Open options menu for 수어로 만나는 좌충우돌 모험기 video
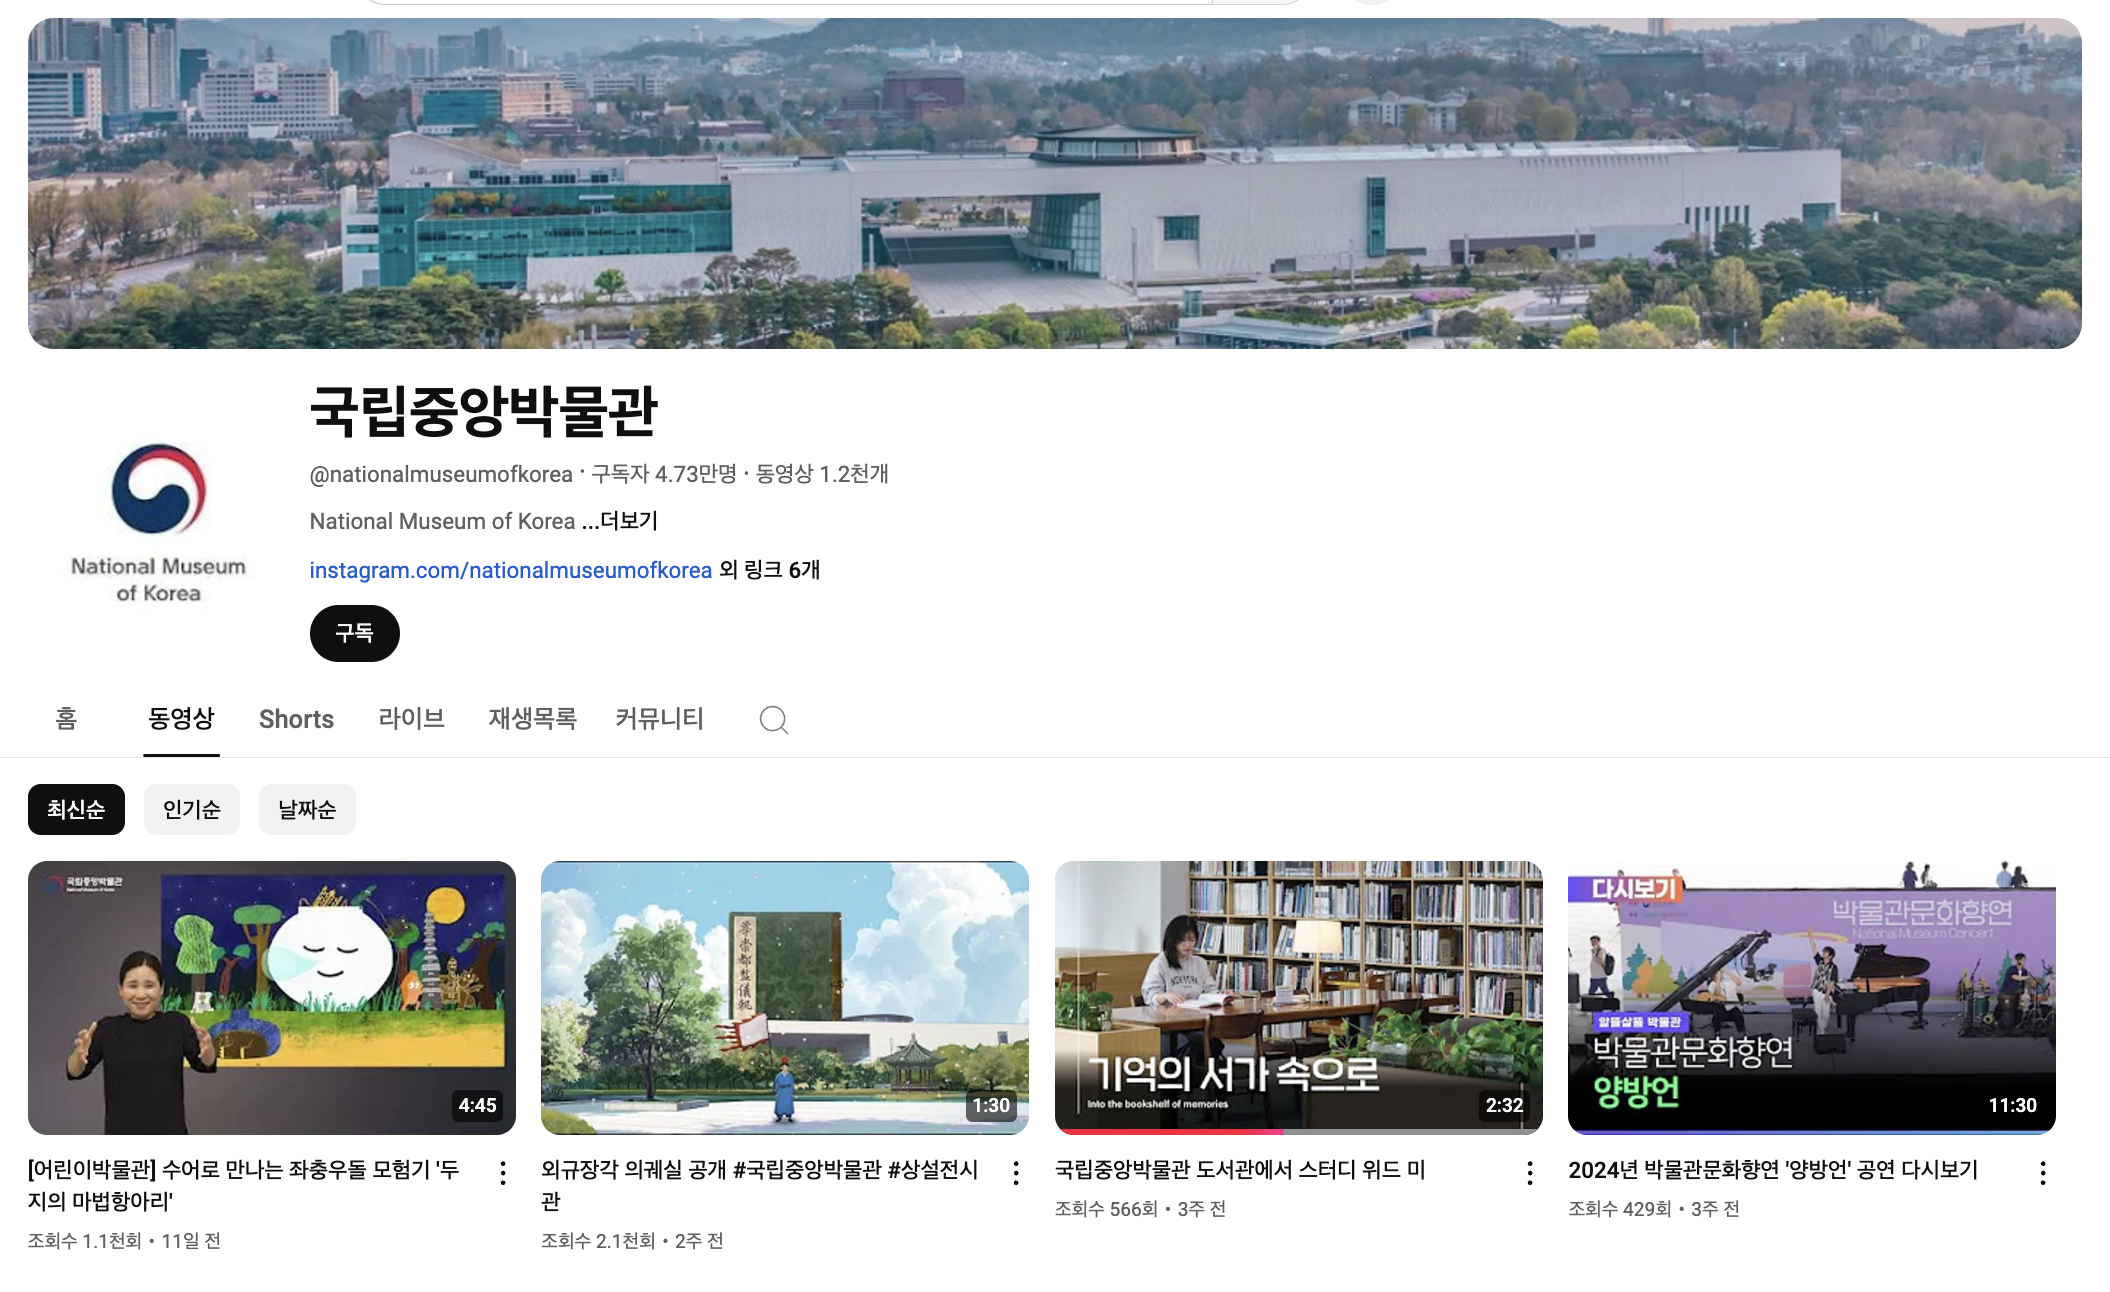The height and width of the screenshot is (1292, 2110). pyautogui.click(x=503, y=1173)
